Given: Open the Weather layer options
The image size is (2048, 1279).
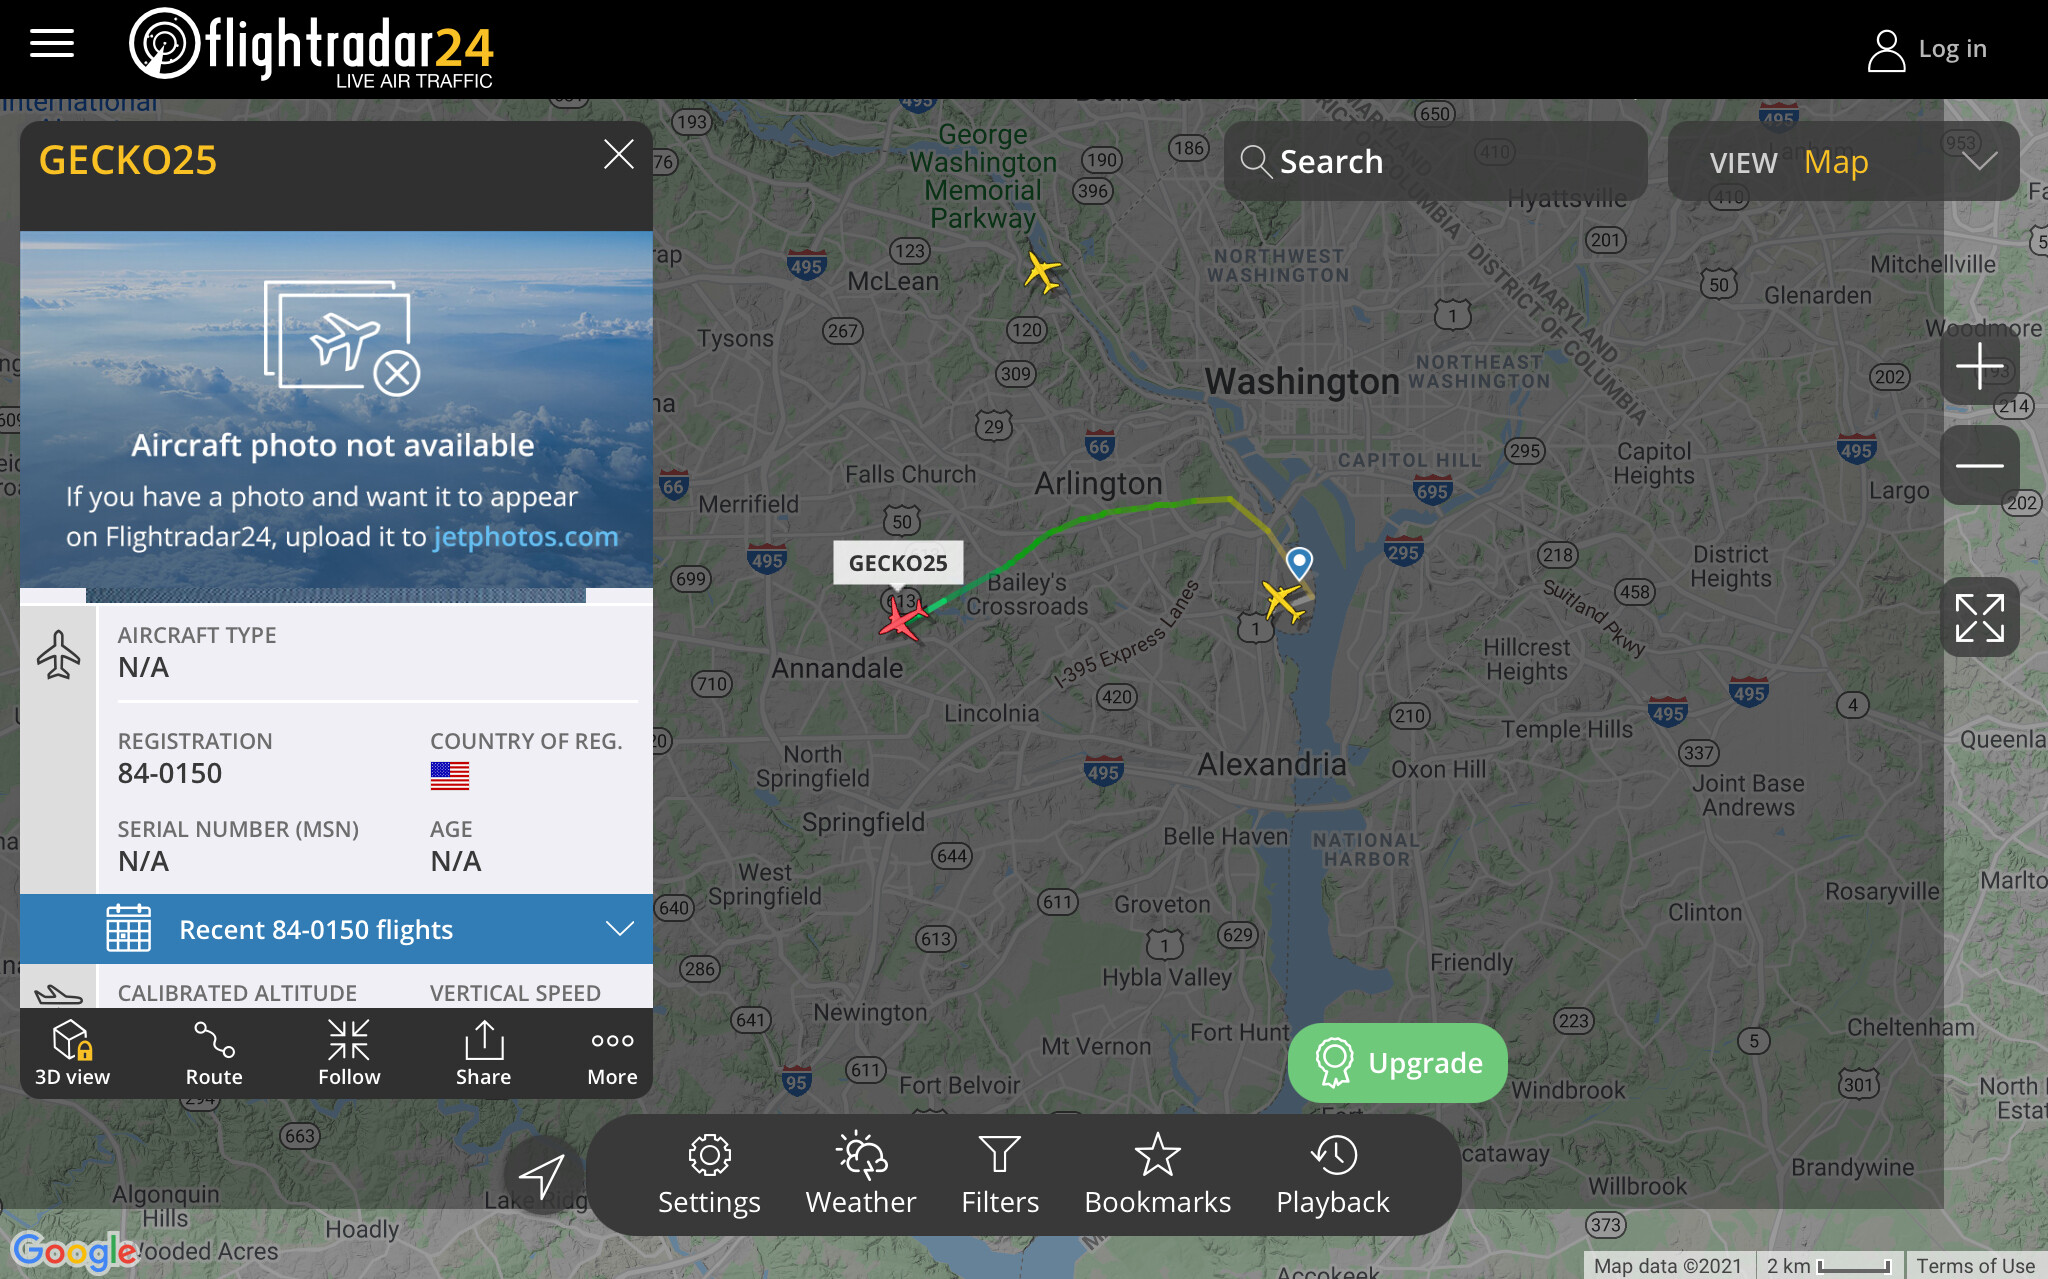Looking at the screenshot, I should click(860, 1175).
